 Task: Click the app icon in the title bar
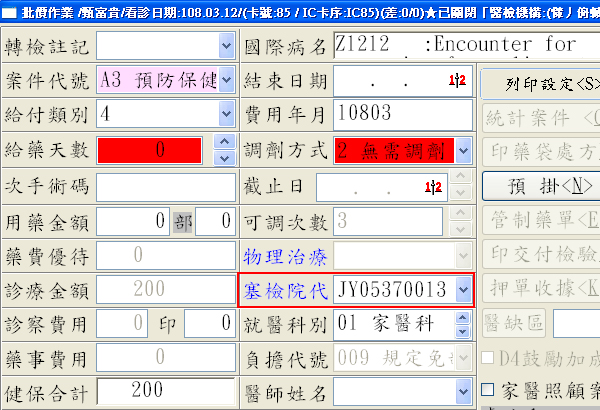click(10, 10)
